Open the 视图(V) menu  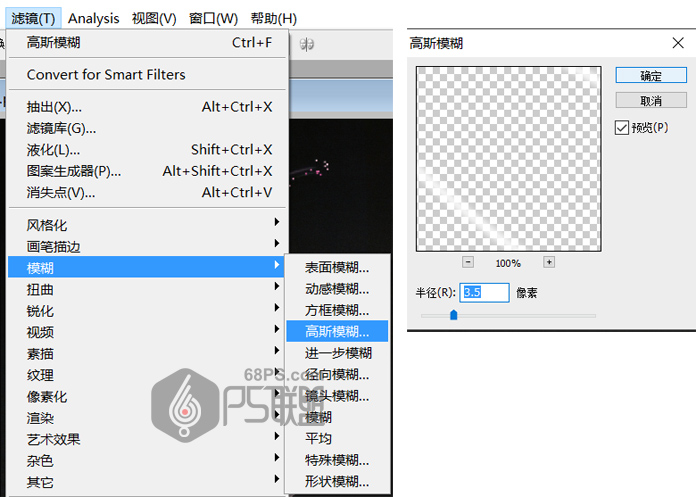click(154, 19)
